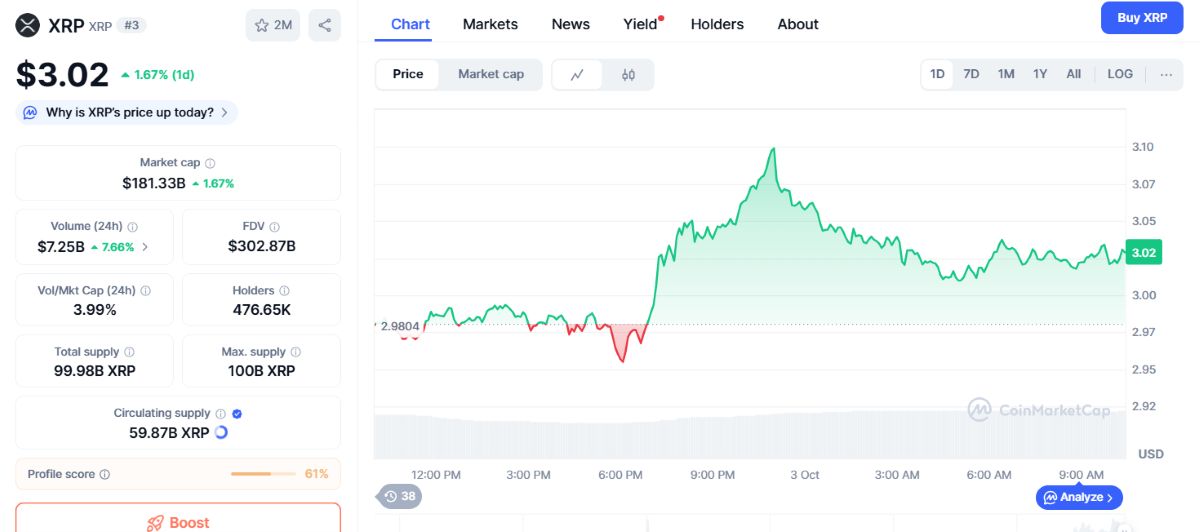This screenshot has width=1200, height=532.
Task: Click the XRP coin logo icon
Action: [x=28, y=25]
